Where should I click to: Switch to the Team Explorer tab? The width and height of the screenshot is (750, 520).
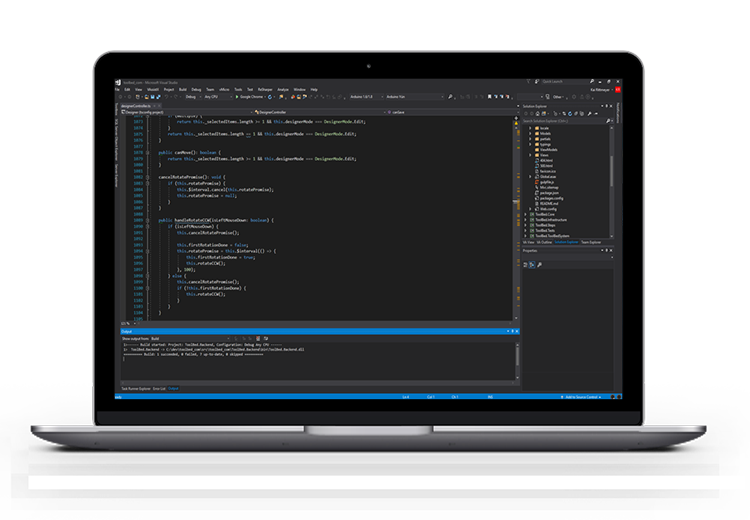click(589, 241)
